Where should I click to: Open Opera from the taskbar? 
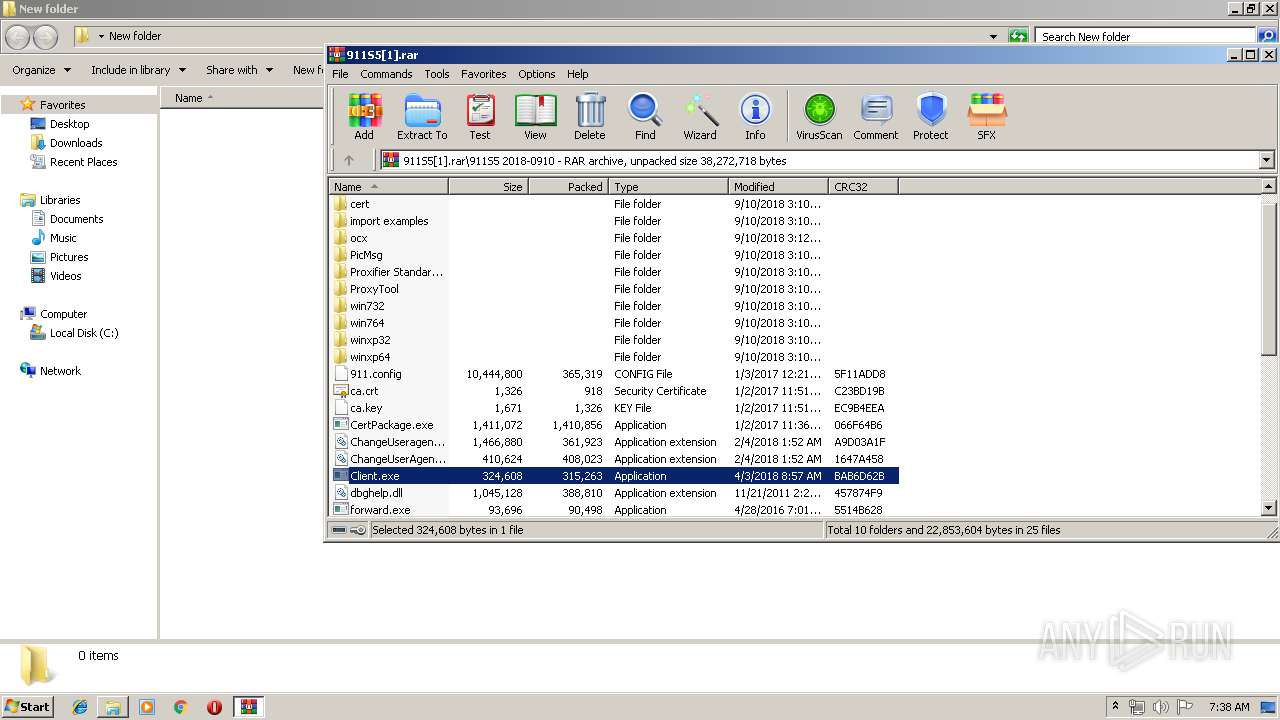point(214,707)
